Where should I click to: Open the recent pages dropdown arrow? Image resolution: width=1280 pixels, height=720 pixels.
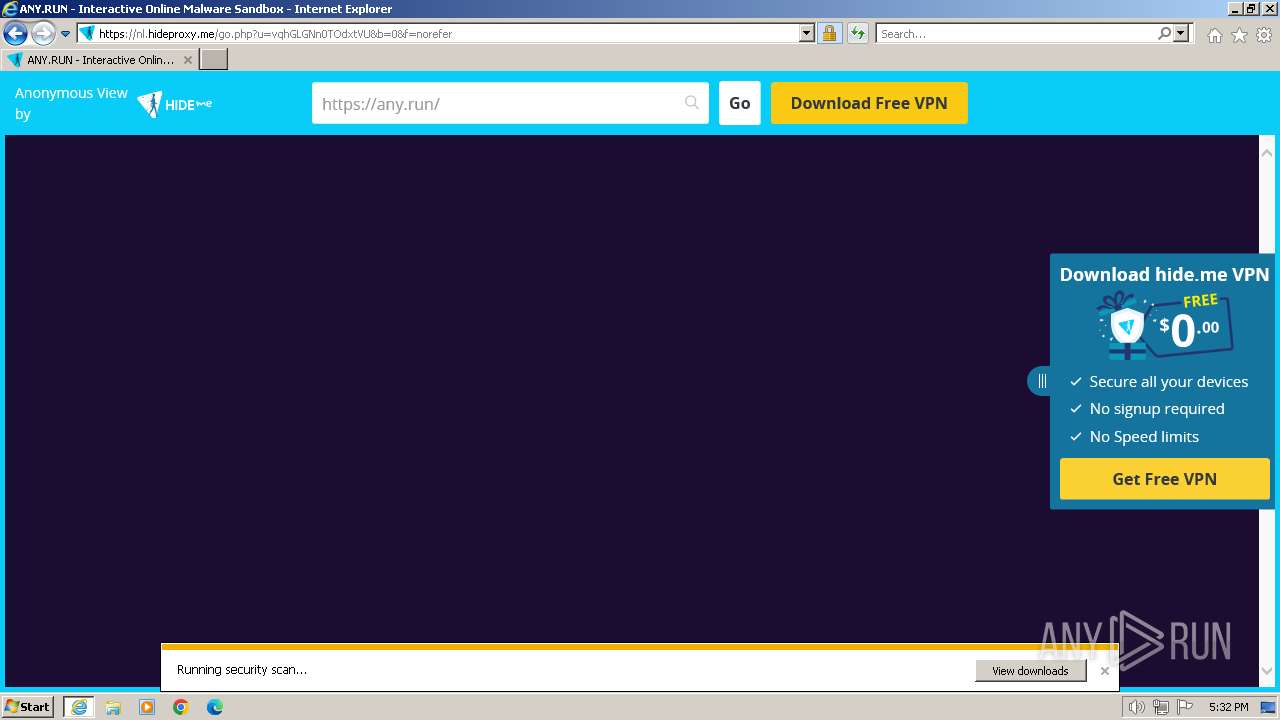(65, 34)
